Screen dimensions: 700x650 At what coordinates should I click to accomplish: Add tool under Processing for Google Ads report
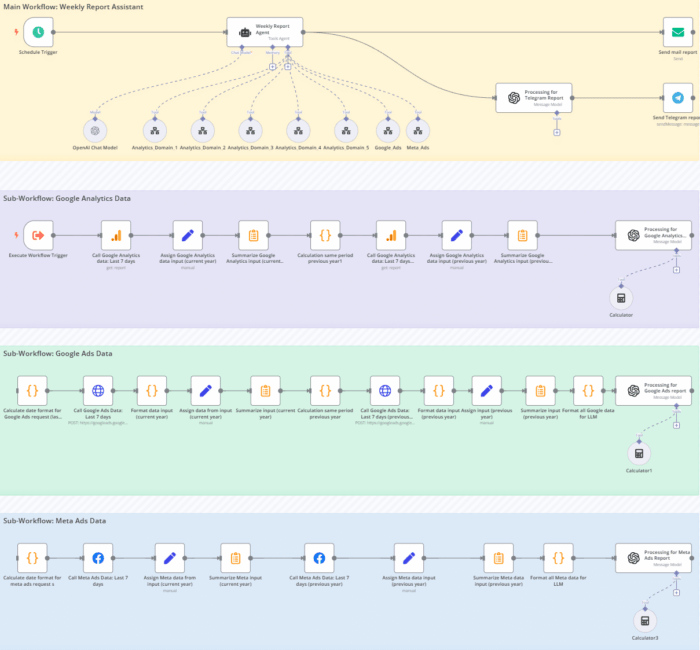(x=676, y=425)
